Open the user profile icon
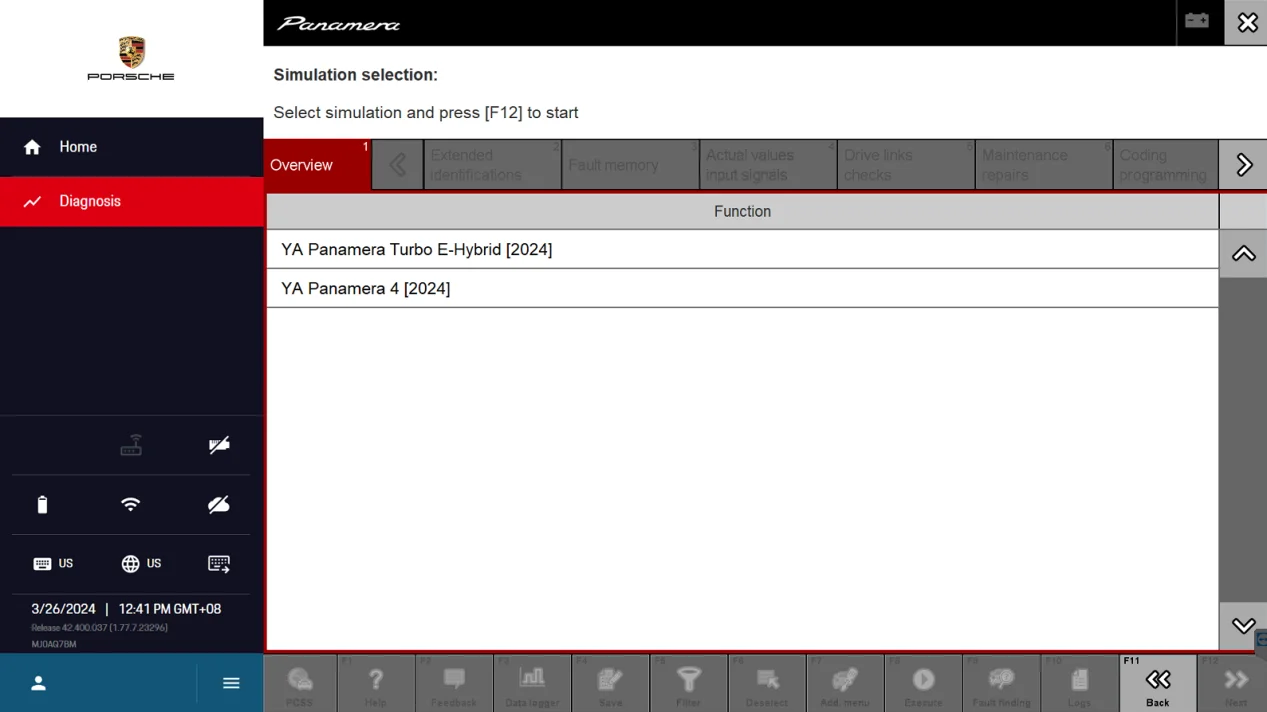 (x=38, y=683)
